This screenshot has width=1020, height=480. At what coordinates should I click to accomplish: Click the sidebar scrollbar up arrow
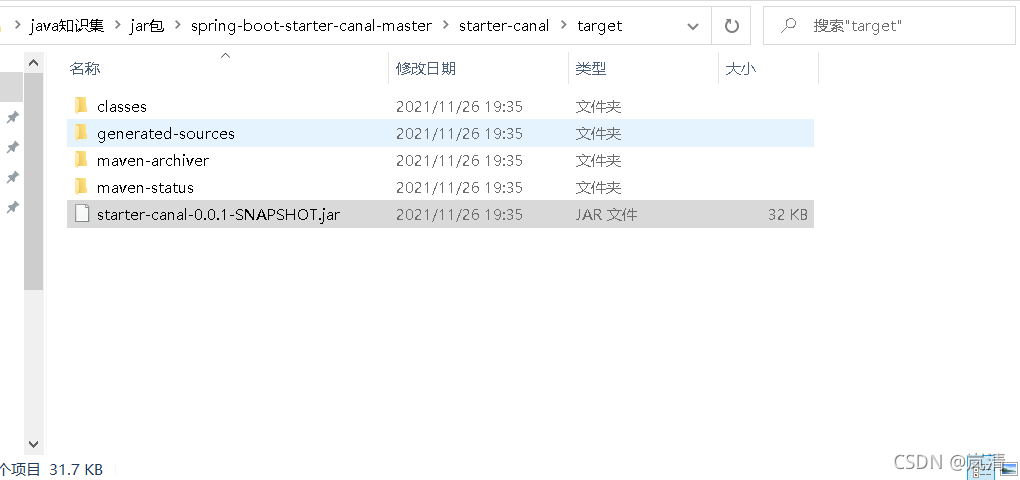(33, 63)
